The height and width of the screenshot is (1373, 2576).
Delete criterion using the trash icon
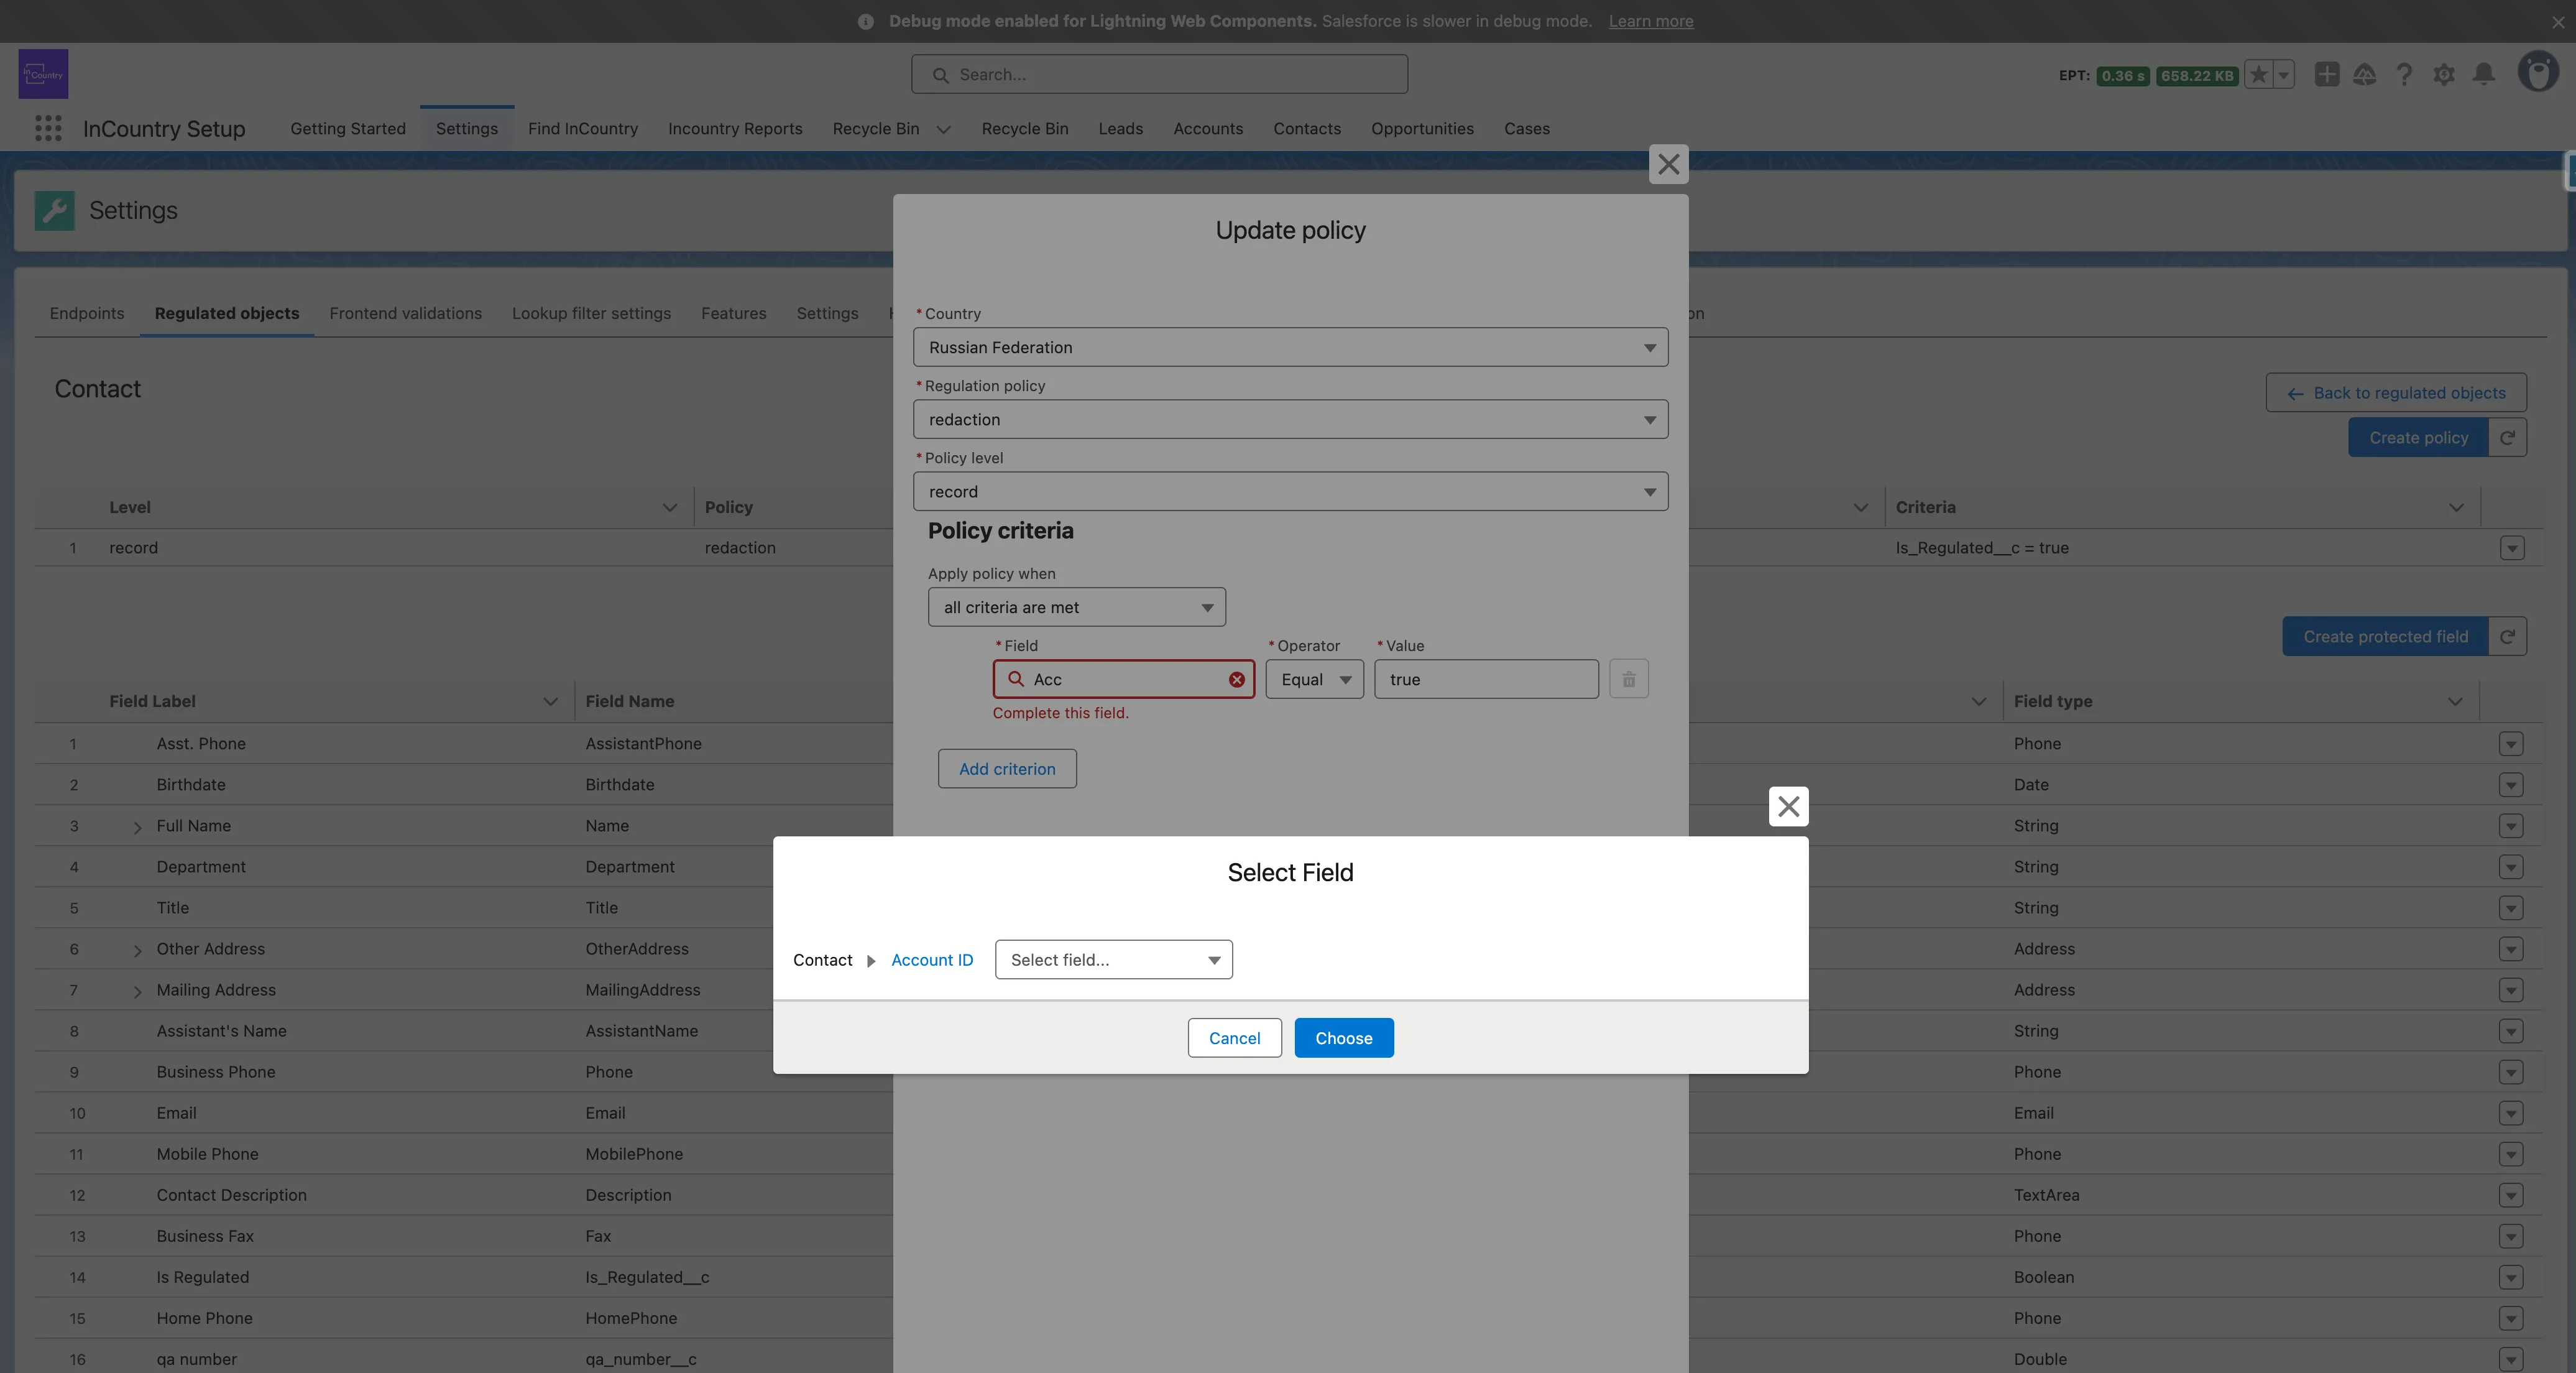pos(1628,679)
